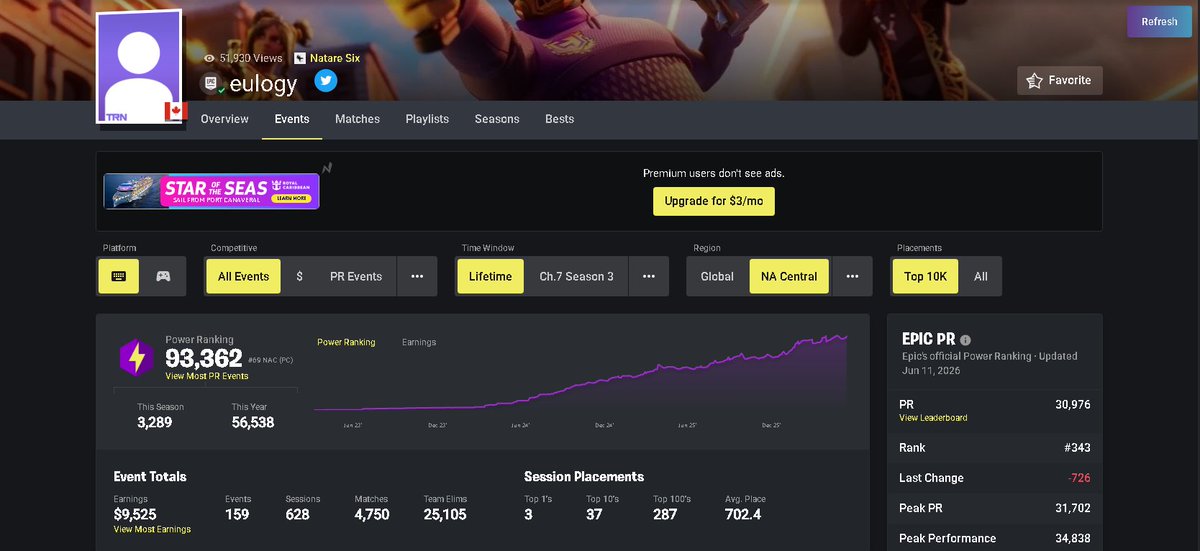Expand more Competitive filter options

click(417, 276)
